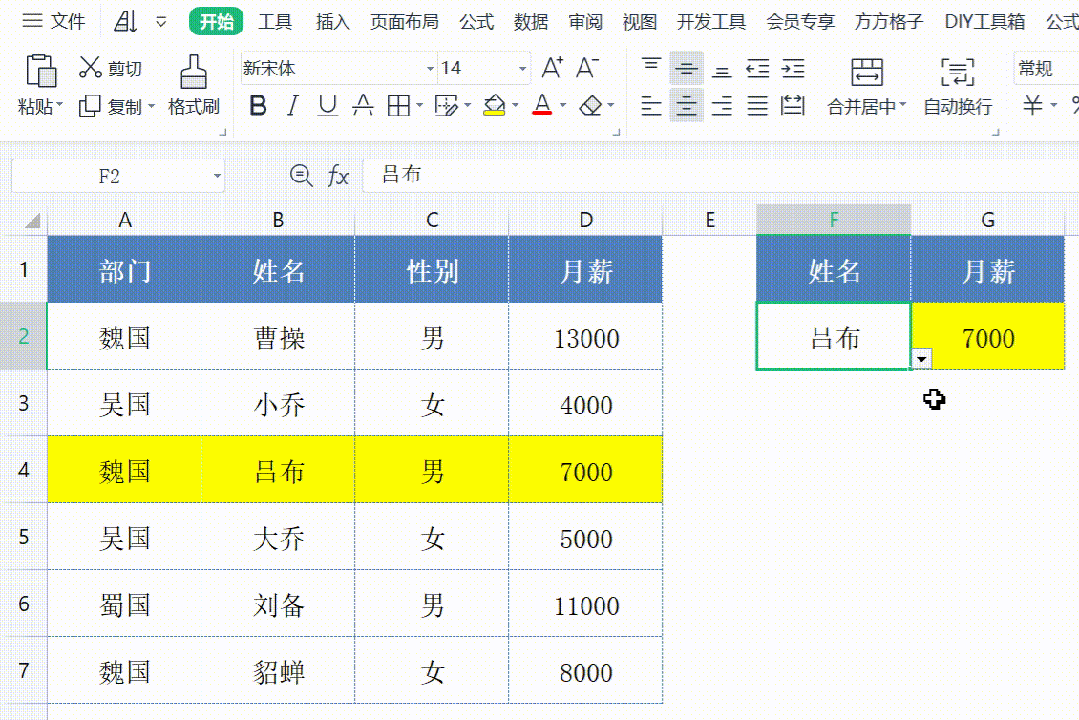Viewport: 1079px width, 720px height.
Task: Click cell with value 13000
Action: 586,337
